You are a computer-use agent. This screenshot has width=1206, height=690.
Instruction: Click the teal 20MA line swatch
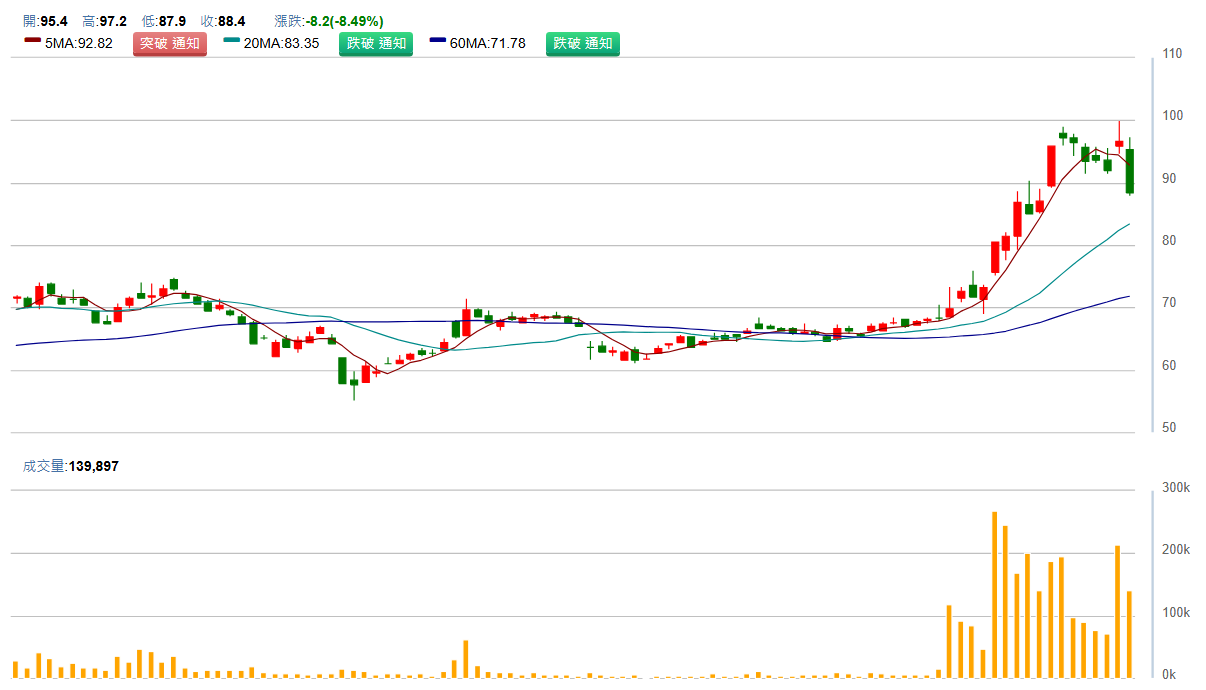[232, 41]
